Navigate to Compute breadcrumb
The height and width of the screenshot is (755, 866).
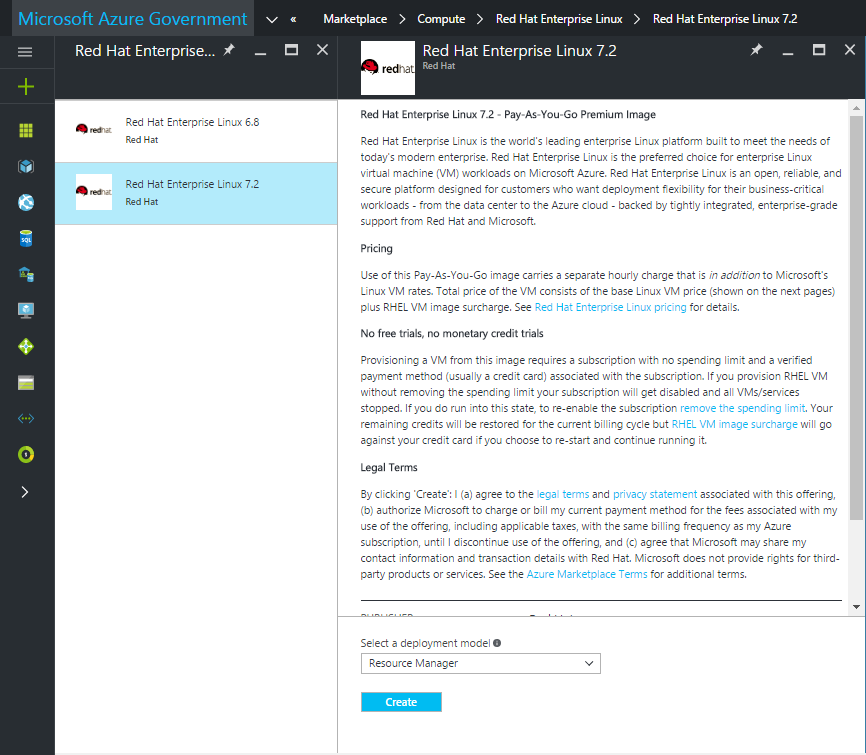[441, 17]
